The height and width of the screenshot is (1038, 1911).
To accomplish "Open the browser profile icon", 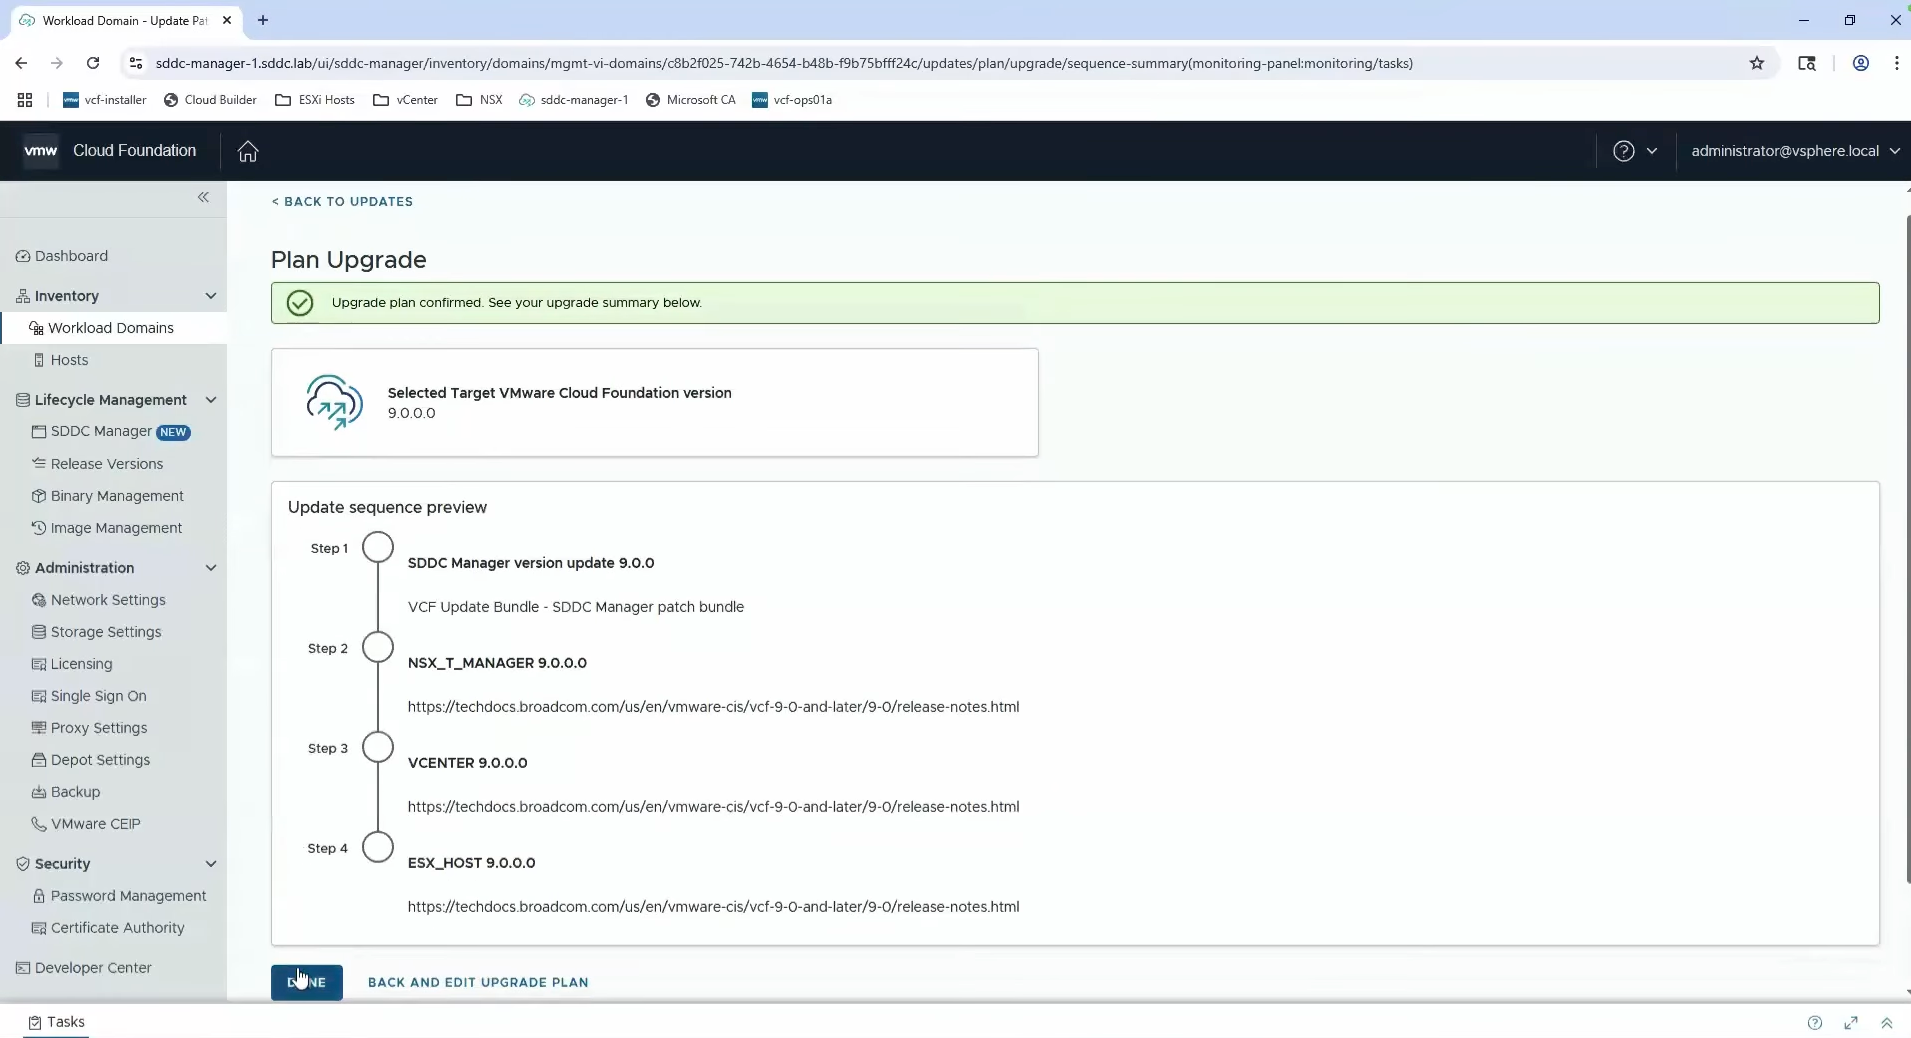I will point(1860,63).
